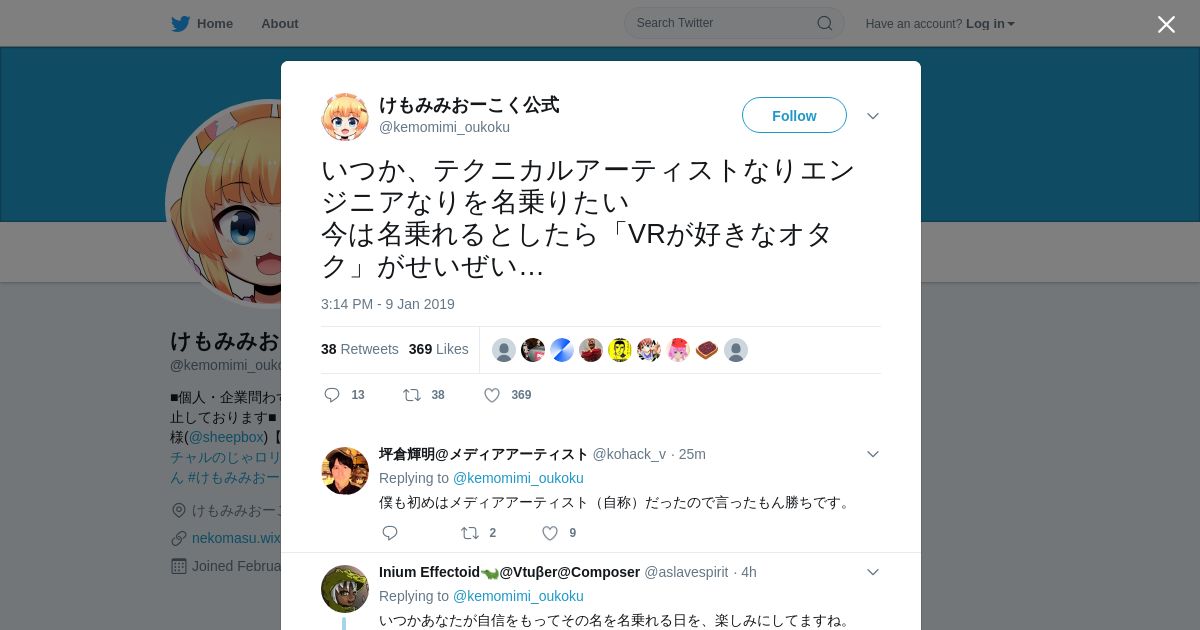1200x630 pixels.
Task: Reply to the main tweet
Action: click(332, 395)
